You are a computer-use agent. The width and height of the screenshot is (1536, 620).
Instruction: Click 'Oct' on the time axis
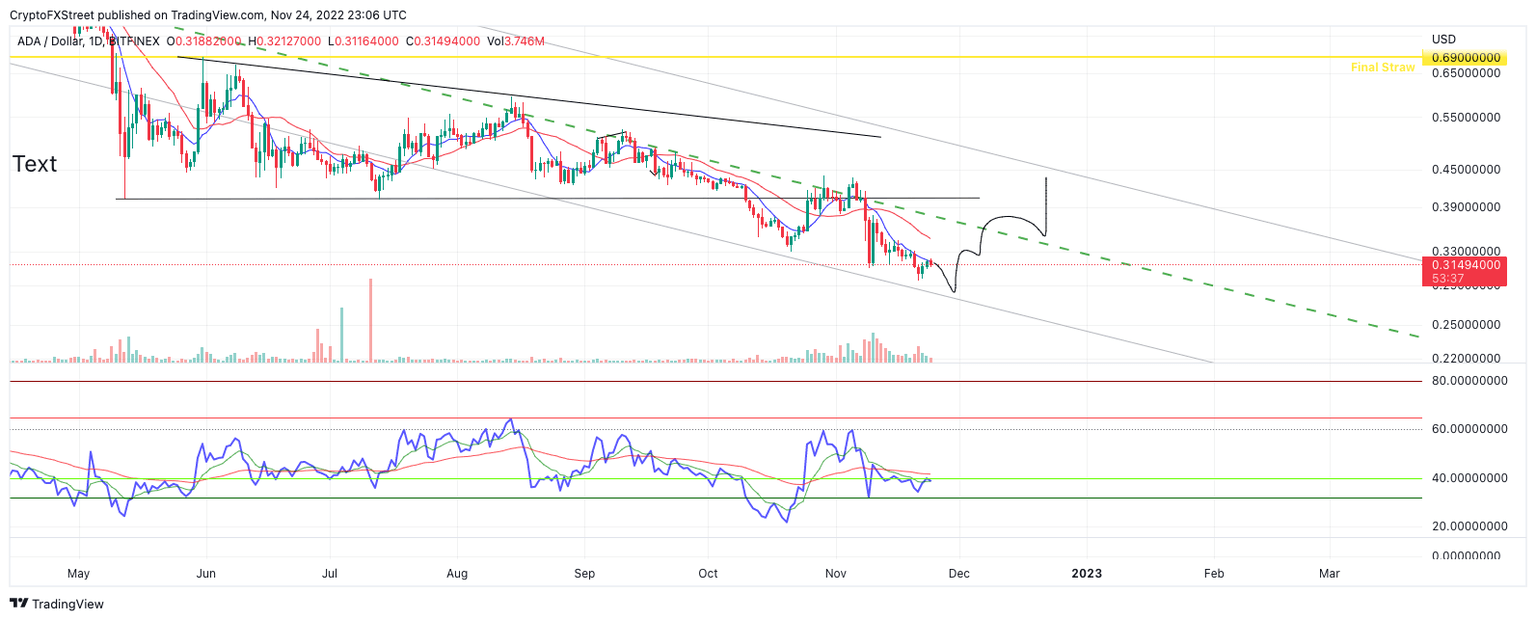coord(708,574)
